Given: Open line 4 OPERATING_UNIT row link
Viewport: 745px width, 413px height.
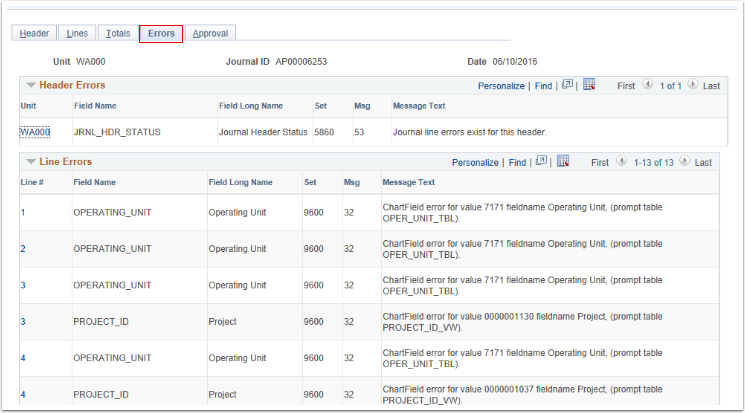Looking at the screenshot, I should tap(23, 358).
